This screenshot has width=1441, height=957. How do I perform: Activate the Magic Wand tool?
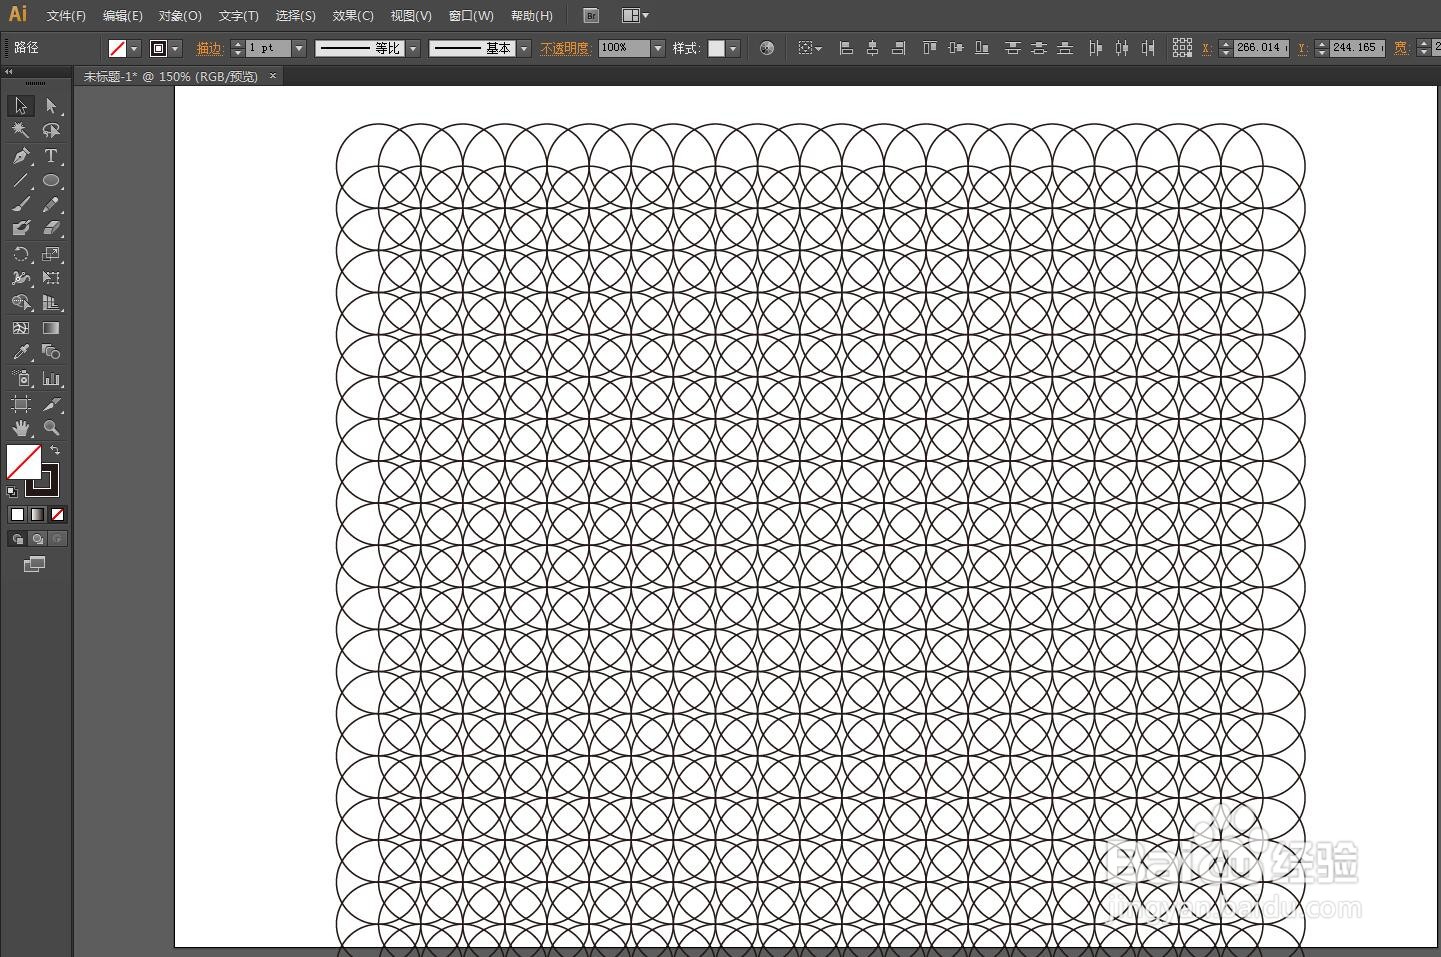point(21,130)
